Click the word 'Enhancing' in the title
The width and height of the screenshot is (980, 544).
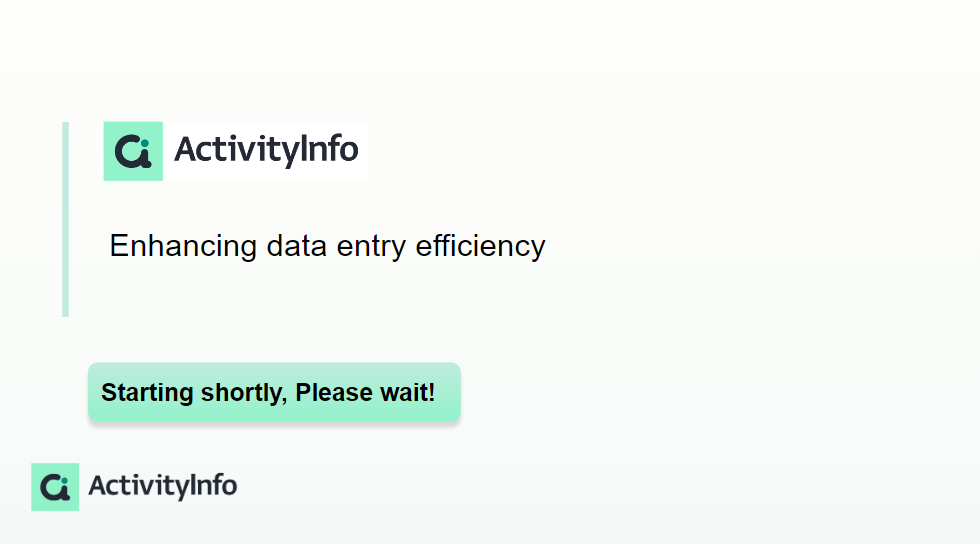pos(183,246)
